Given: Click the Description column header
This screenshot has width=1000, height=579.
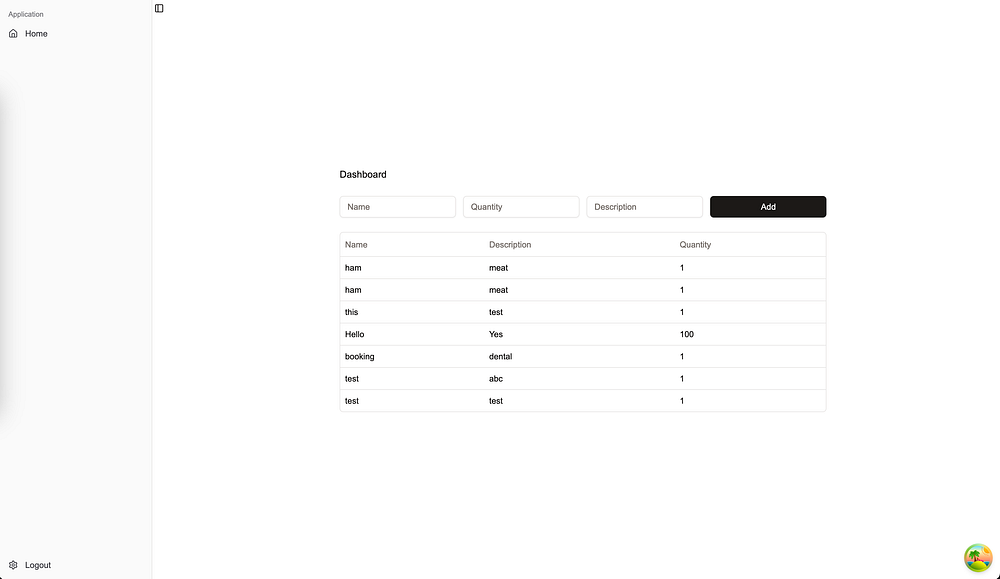Looking at the screenshot, I should (x=510, y=245).
